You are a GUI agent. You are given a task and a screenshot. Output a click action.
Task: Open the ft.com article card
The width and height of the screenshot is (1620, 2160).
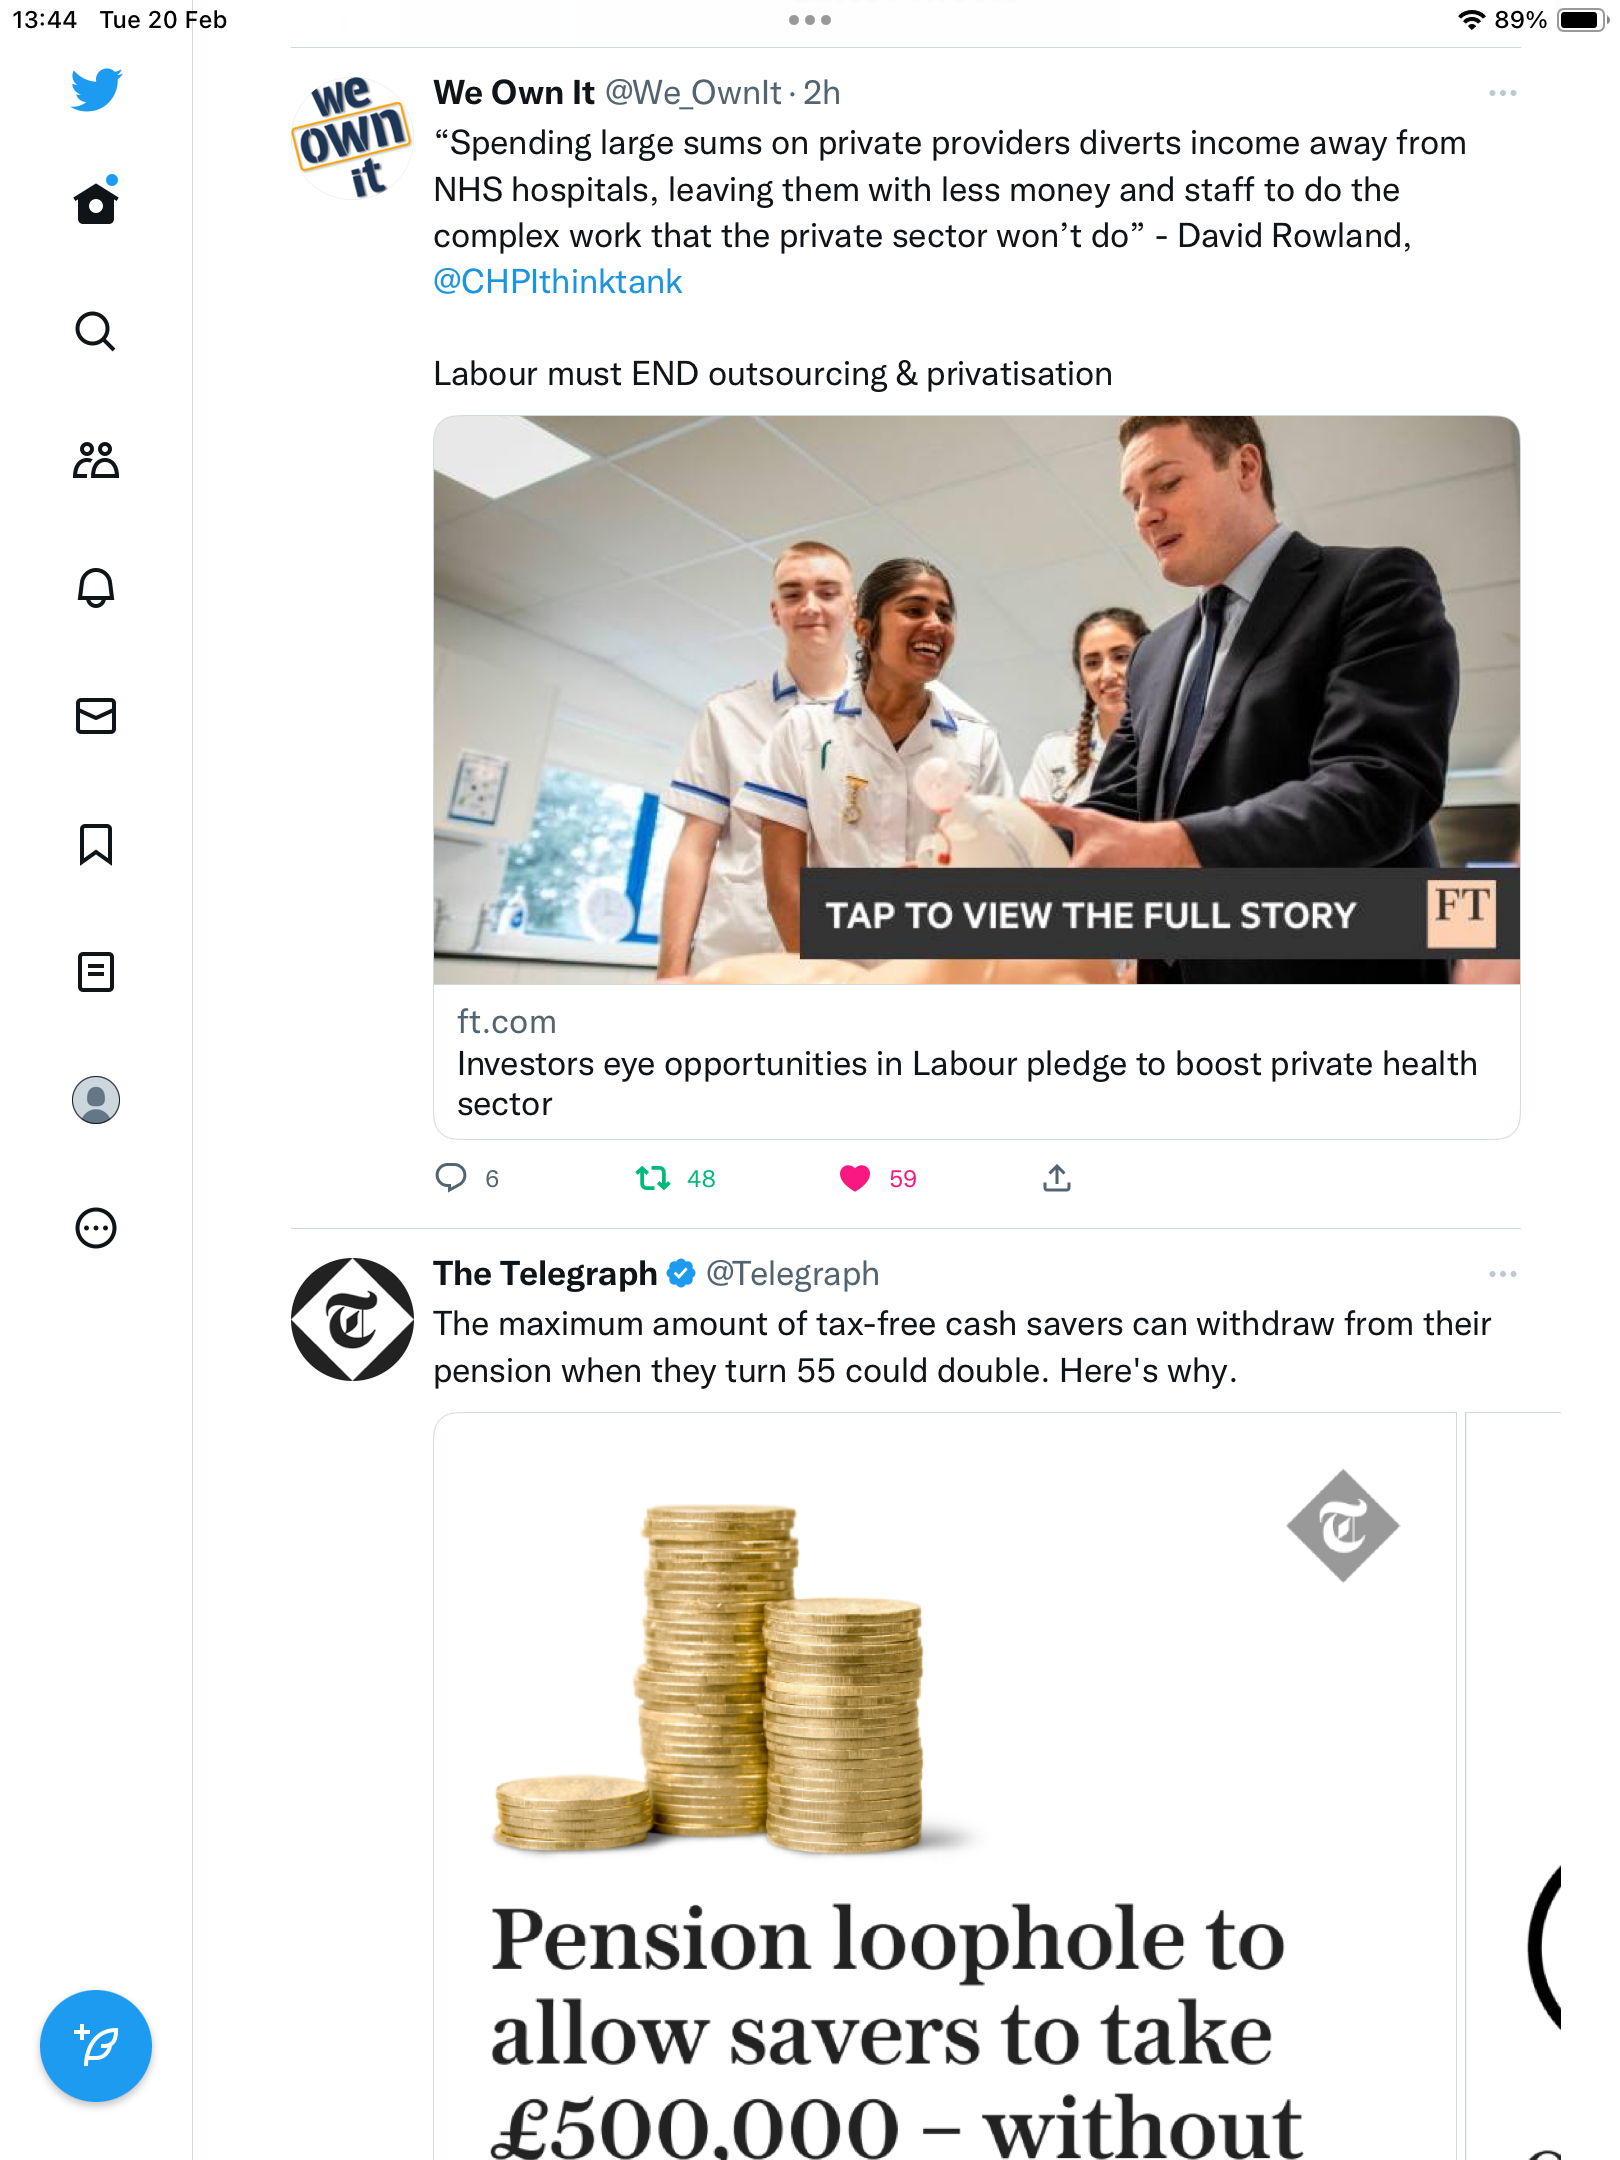coord(976,777)
